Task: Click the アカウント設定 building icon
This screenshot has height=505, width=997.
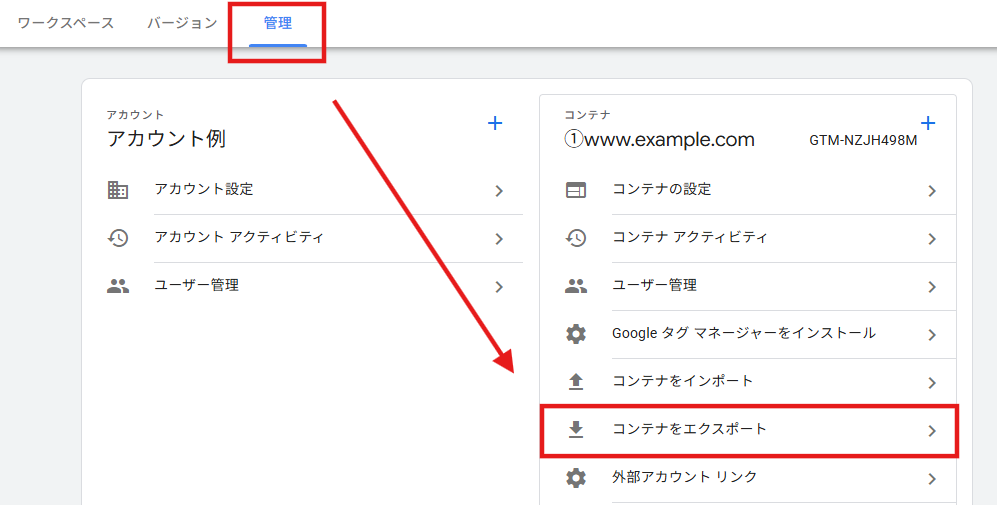Action: (x=118, y=190)
